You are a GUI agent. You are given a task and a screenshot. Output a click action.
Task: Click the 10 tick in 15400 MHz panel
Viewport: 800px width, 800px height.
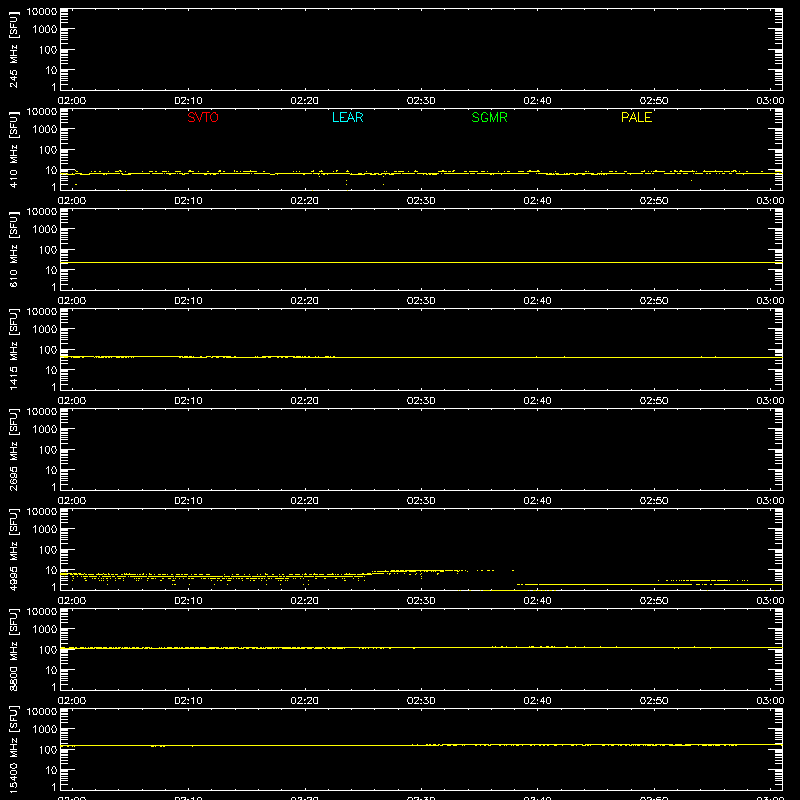point(52,770)
